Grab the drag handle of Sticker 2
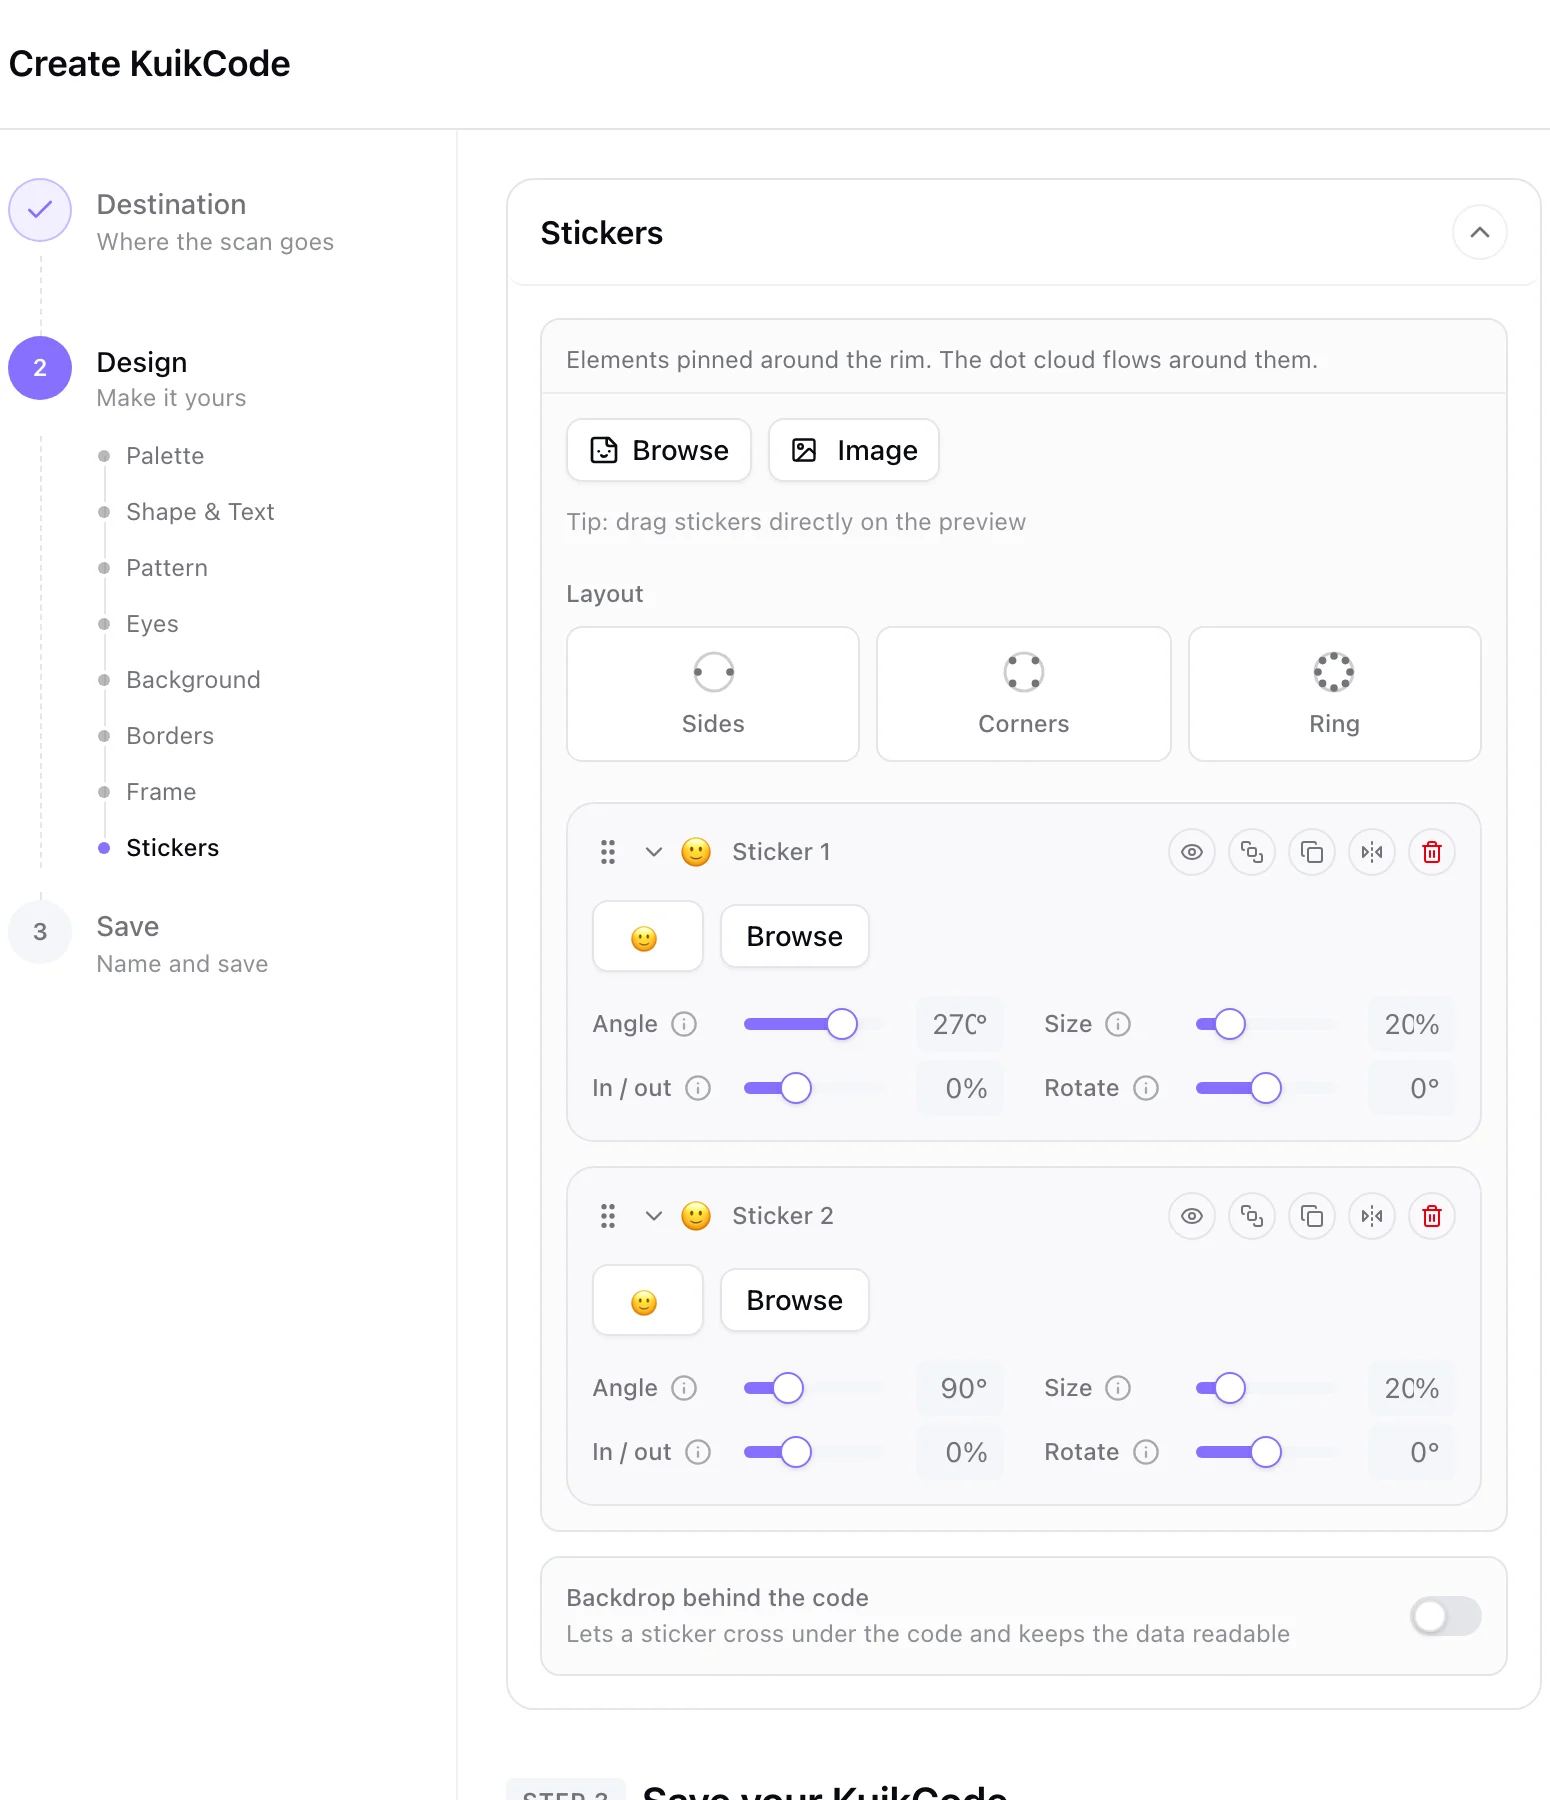1550x1800 pixels. click(x=608, y=1216)
